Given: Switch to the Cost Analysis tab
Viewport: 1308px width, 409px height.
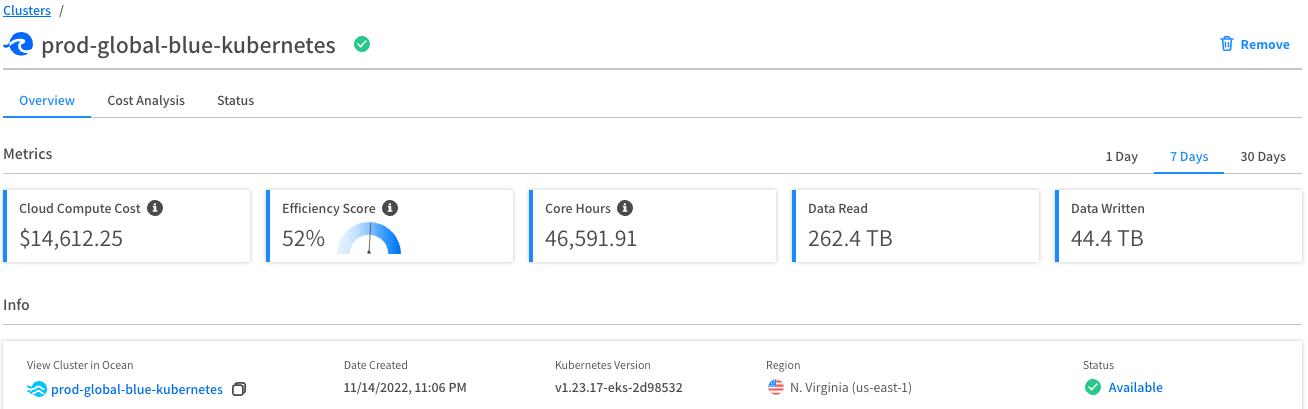Looking at the screenshot, I should click(x=146, y=100).
